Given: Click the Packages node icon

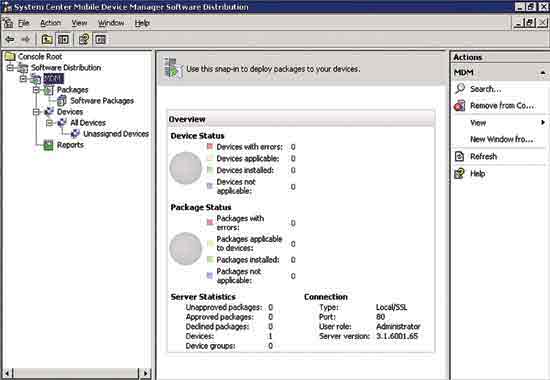Looking at the screenshot, I should (48, 90).
